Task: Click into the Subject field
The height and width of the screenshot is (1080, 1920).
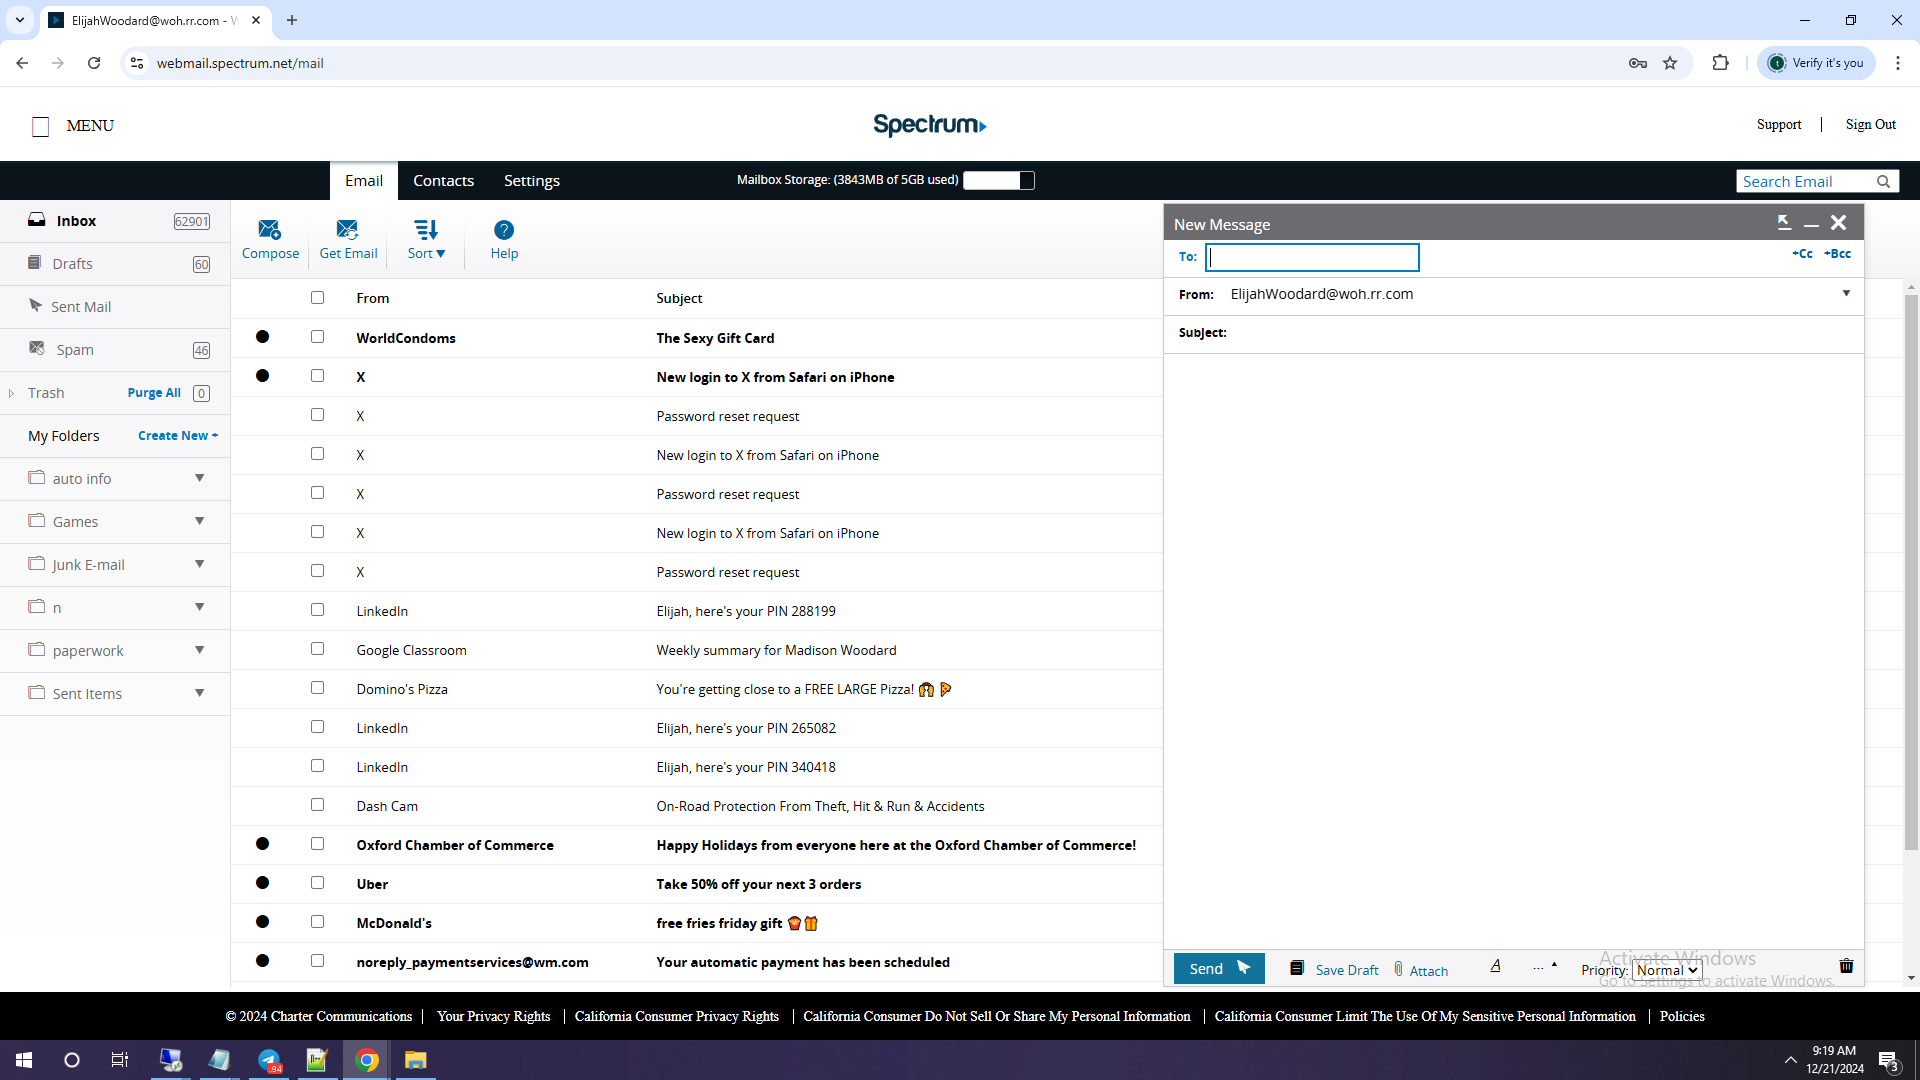Action: click(x=1540, y=333)
